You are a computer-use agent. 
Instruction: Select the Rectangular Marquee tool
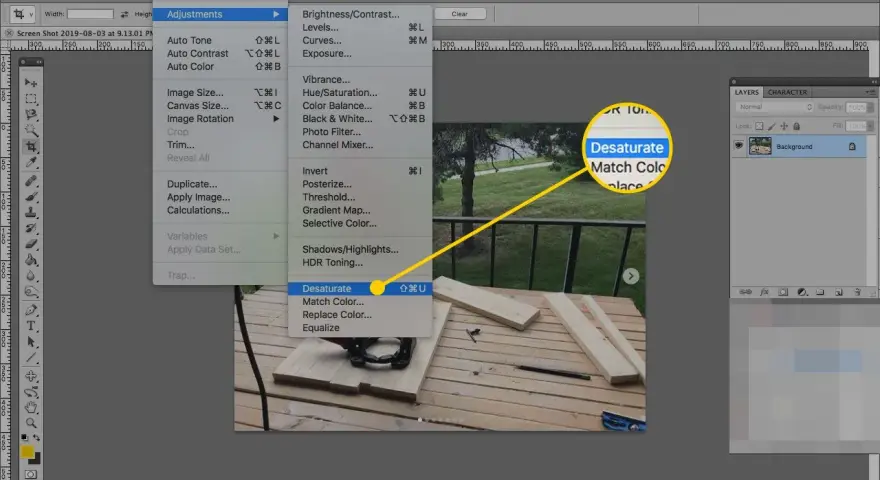point(31,99)
